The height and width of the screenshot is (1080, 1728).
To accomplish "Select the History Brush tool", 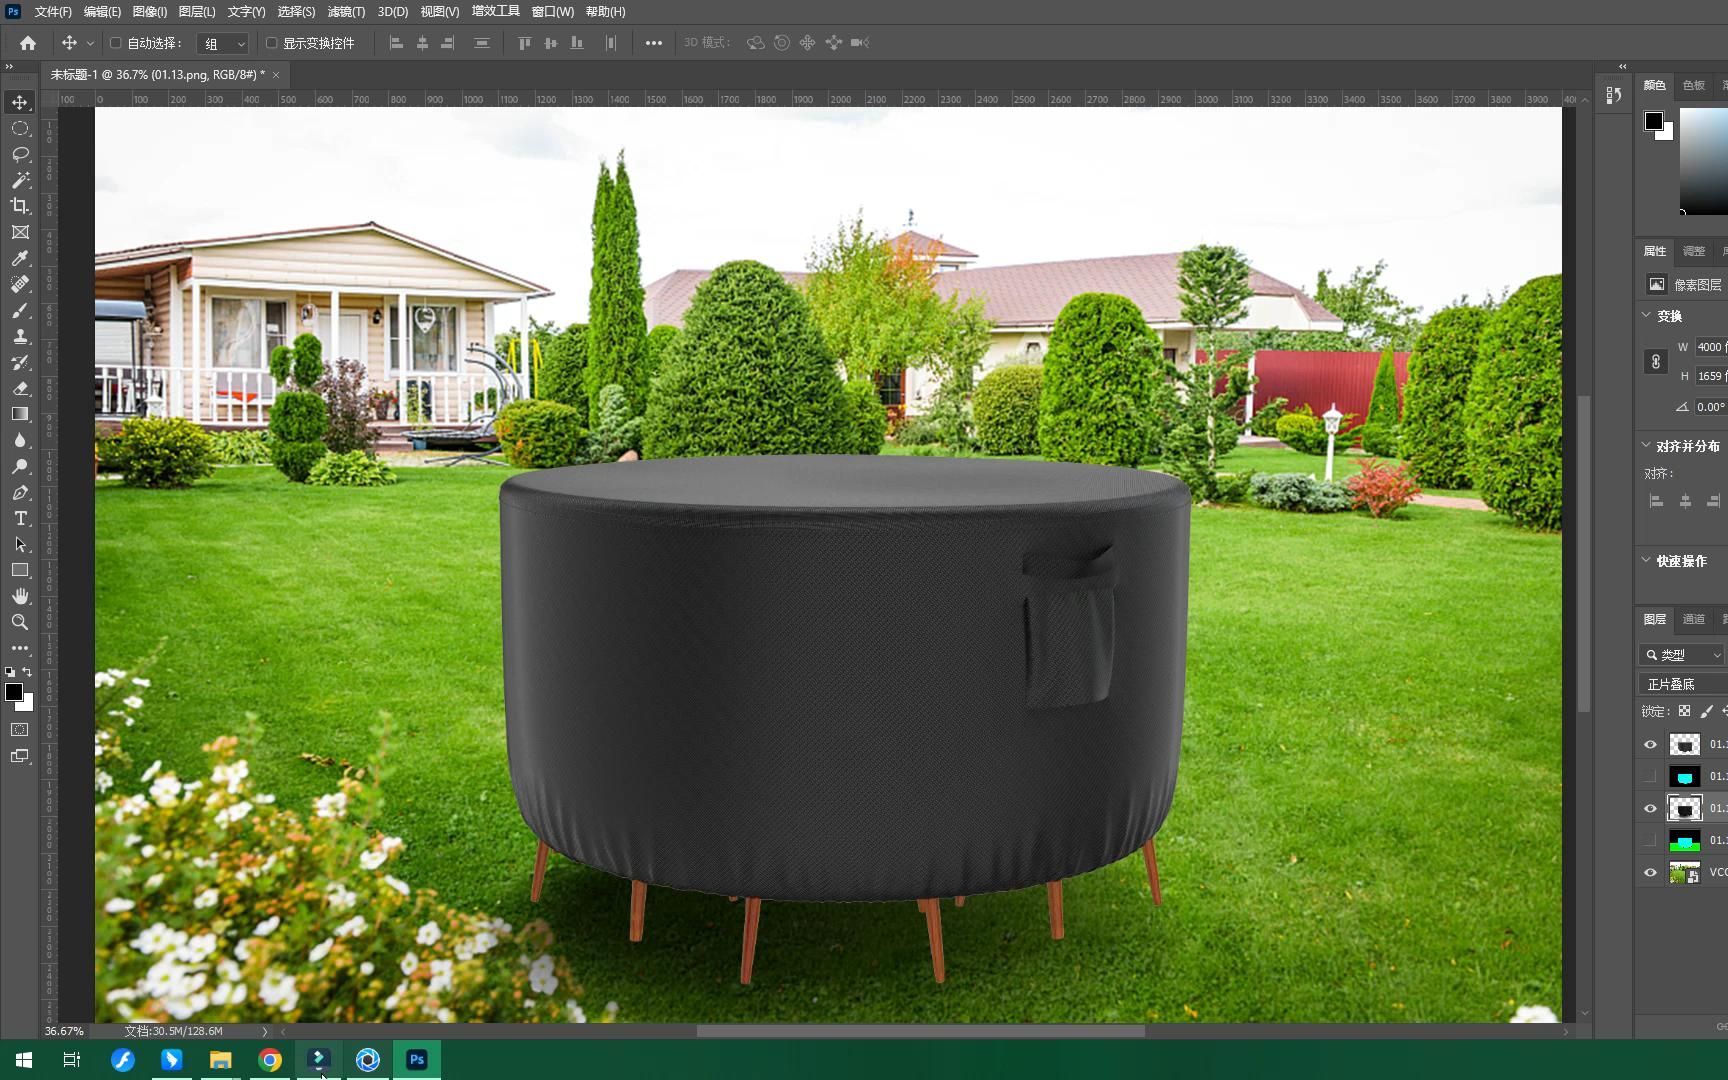I will [x=20, y=362].
